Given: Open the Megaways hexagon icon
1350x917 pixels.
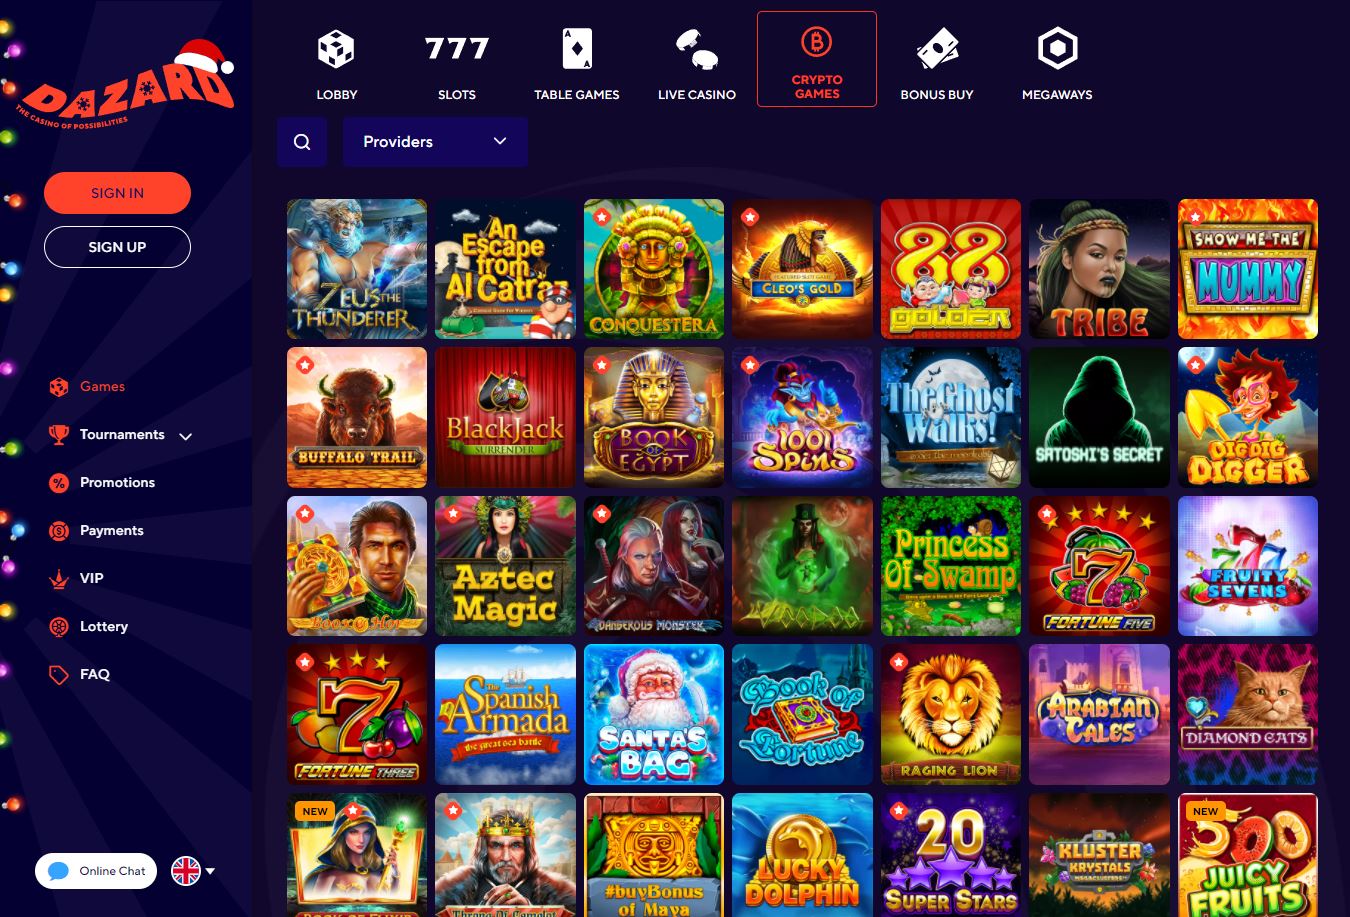Looking at the screenshot, I should pos(1057,49).
